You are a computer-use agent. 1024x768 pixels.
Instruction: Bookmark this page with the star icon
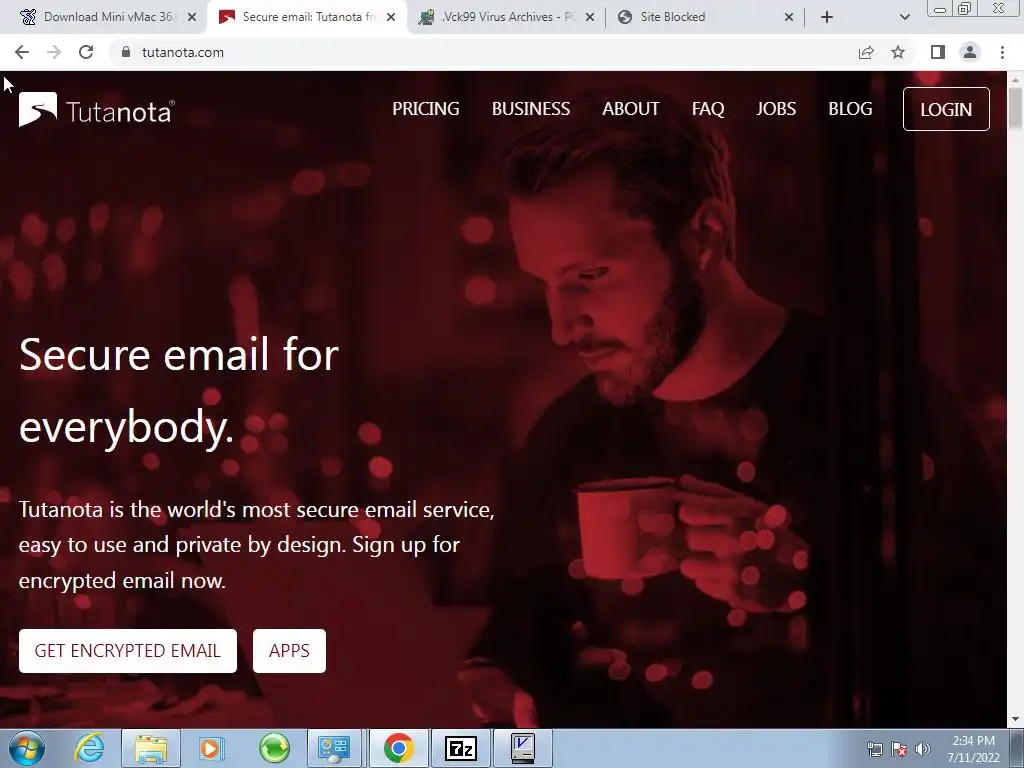point(898,52)
